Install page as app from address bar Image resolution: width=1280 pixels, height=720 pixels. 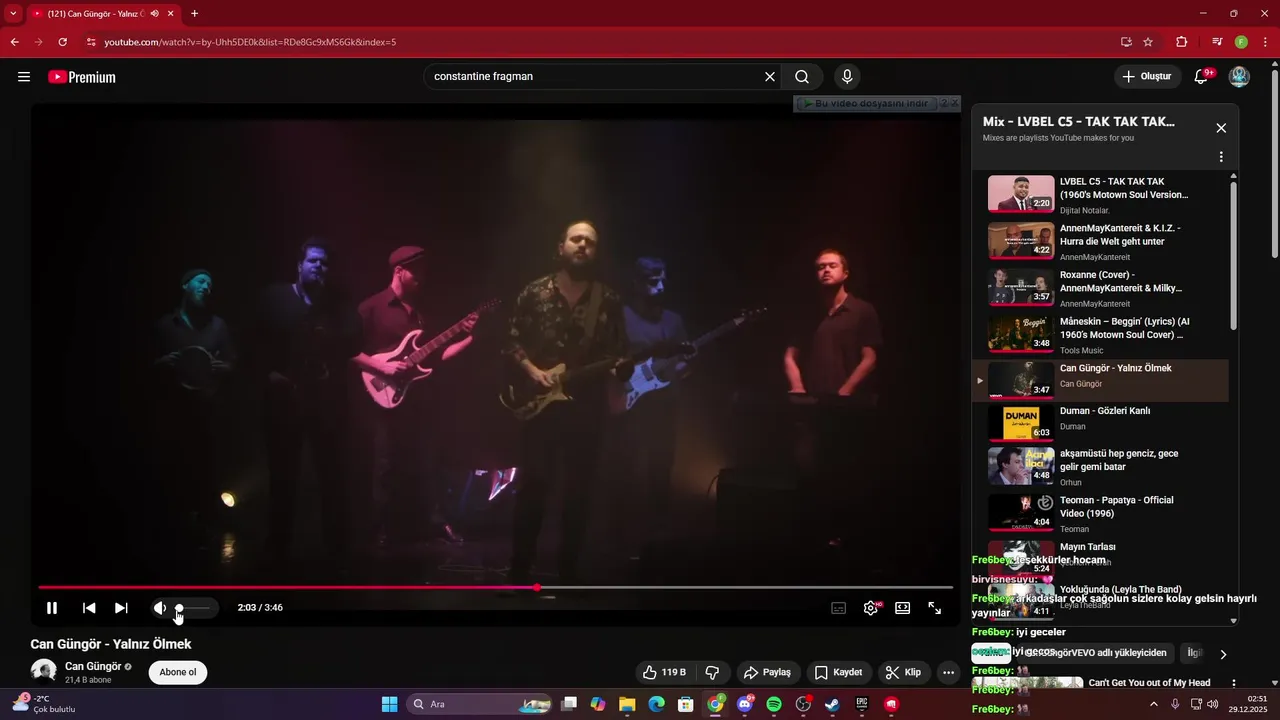tap(1126, 42)
